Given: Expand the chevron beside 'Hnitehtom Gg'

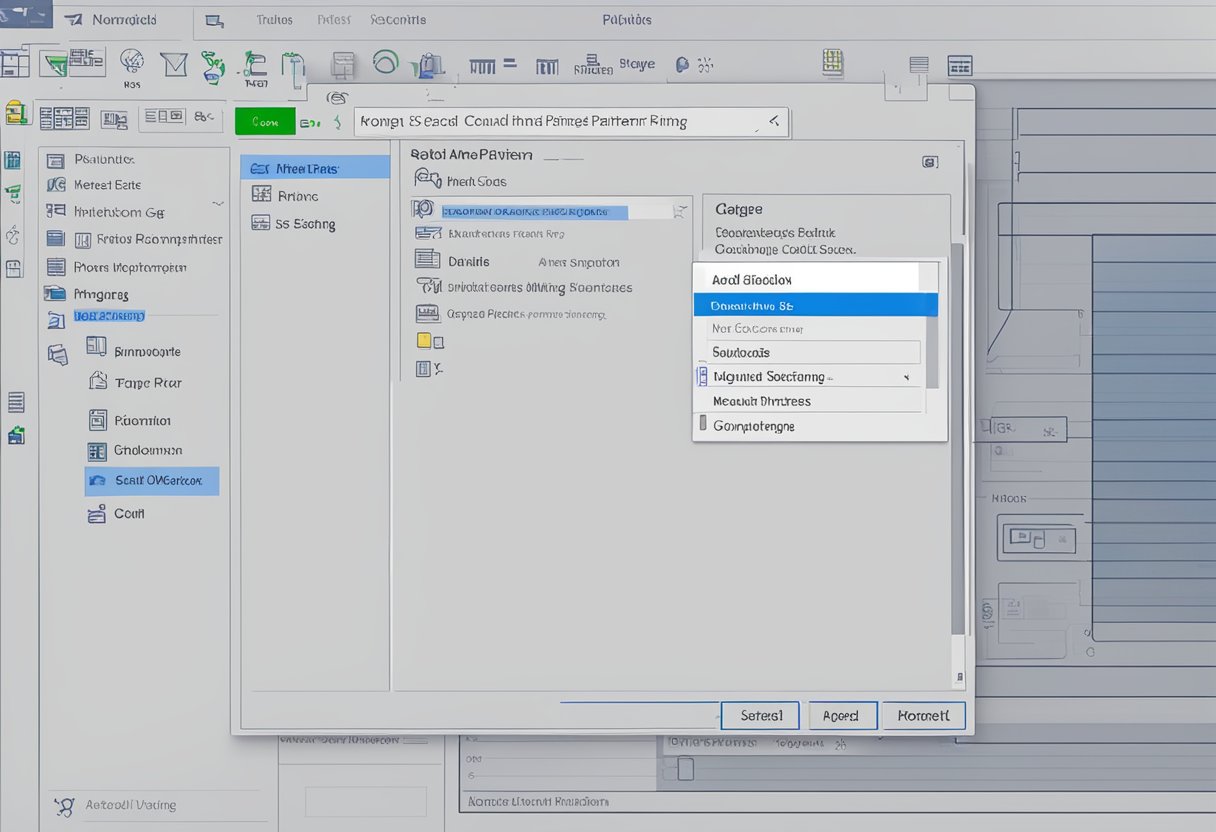Looking at the screenshot, I should [x=218, y=203].
